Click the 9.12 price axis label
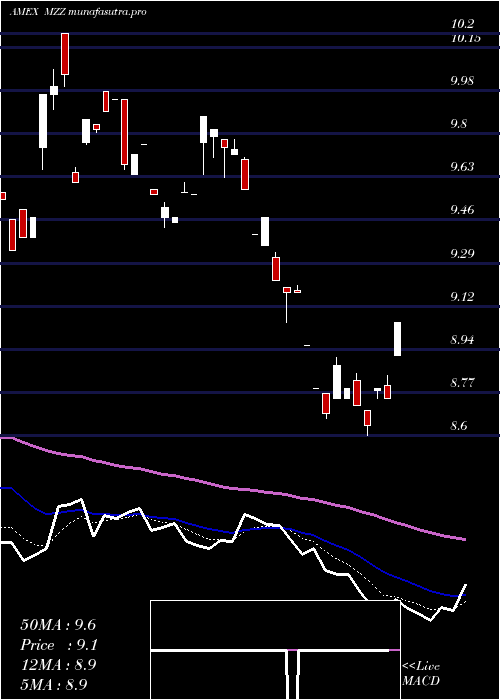Viewport: 500px width, 700px height. [x=462, y=296]
